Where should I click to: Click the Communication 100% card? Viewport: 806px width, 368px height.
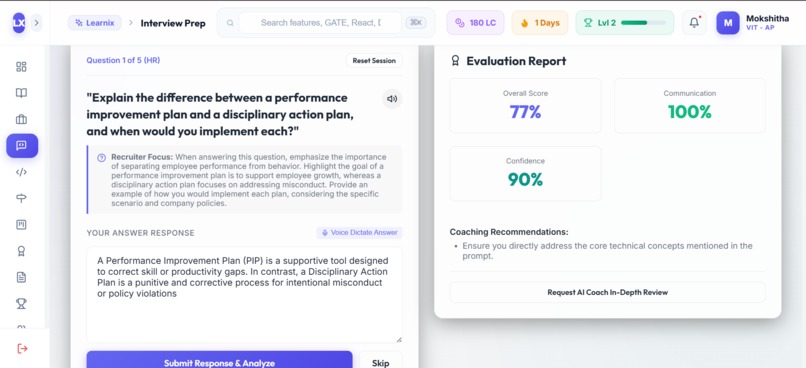pos(690,106)
